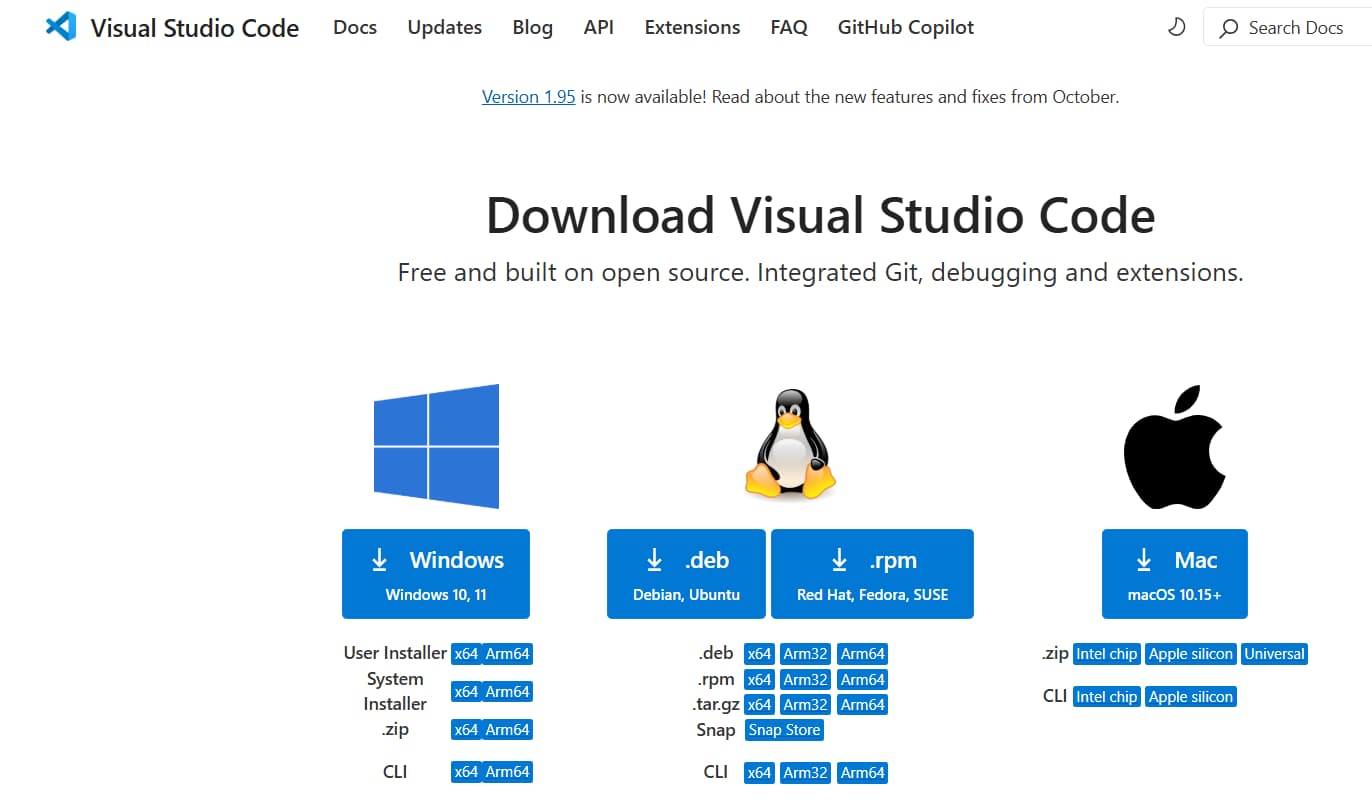Select Universal for the Mac .zip
Image resolution: width=1372 pixels, height=810 pixels.
(x=1275, y=654)
